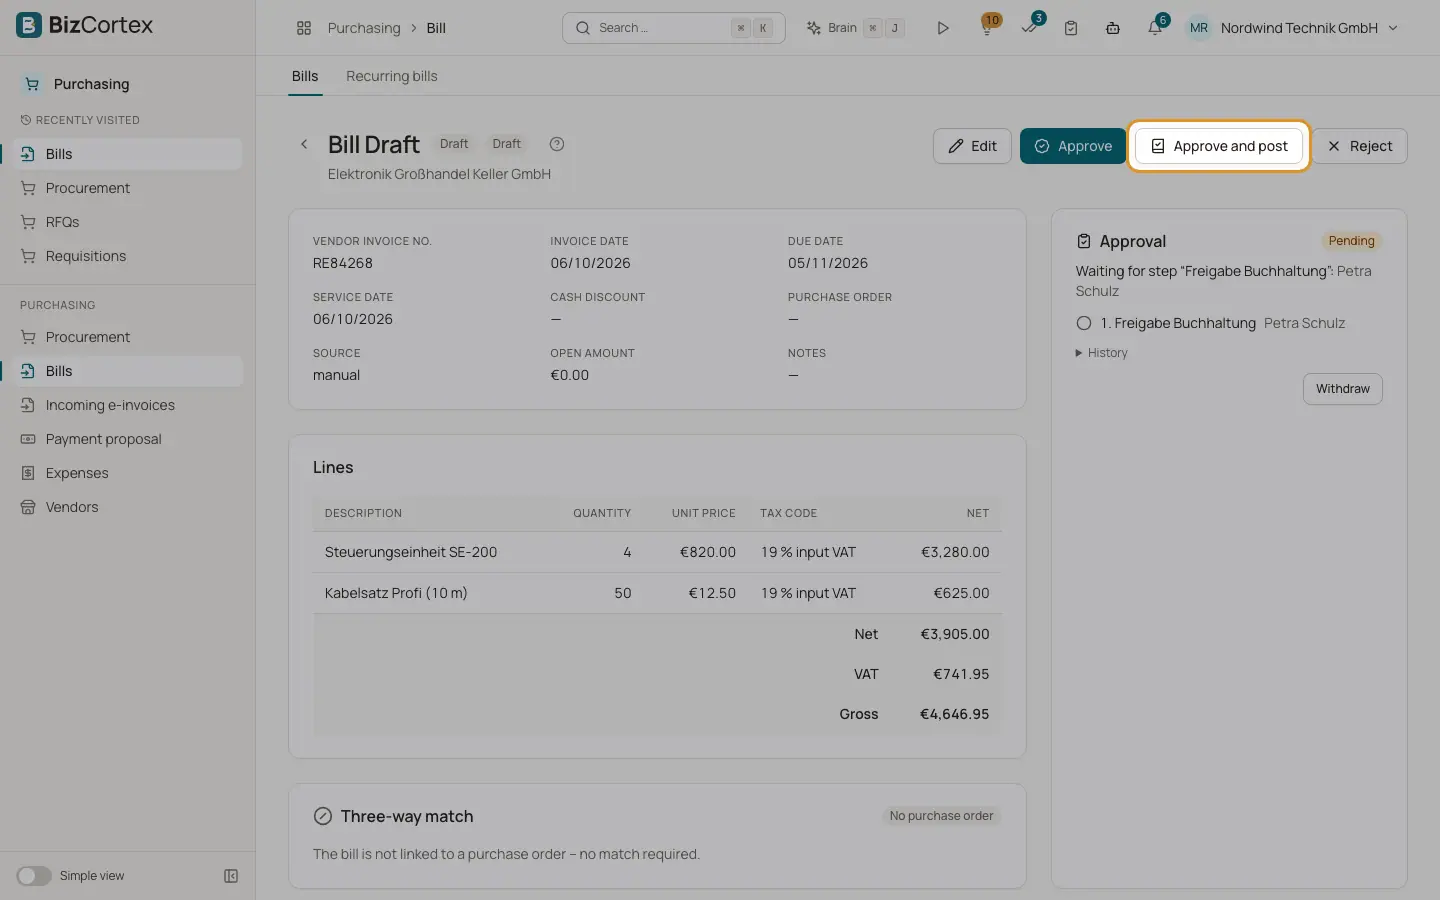Collapse the sidebar with the panel icon
Image resolution: width=1440 pixels, height=900 pixels.
(231, 876)
